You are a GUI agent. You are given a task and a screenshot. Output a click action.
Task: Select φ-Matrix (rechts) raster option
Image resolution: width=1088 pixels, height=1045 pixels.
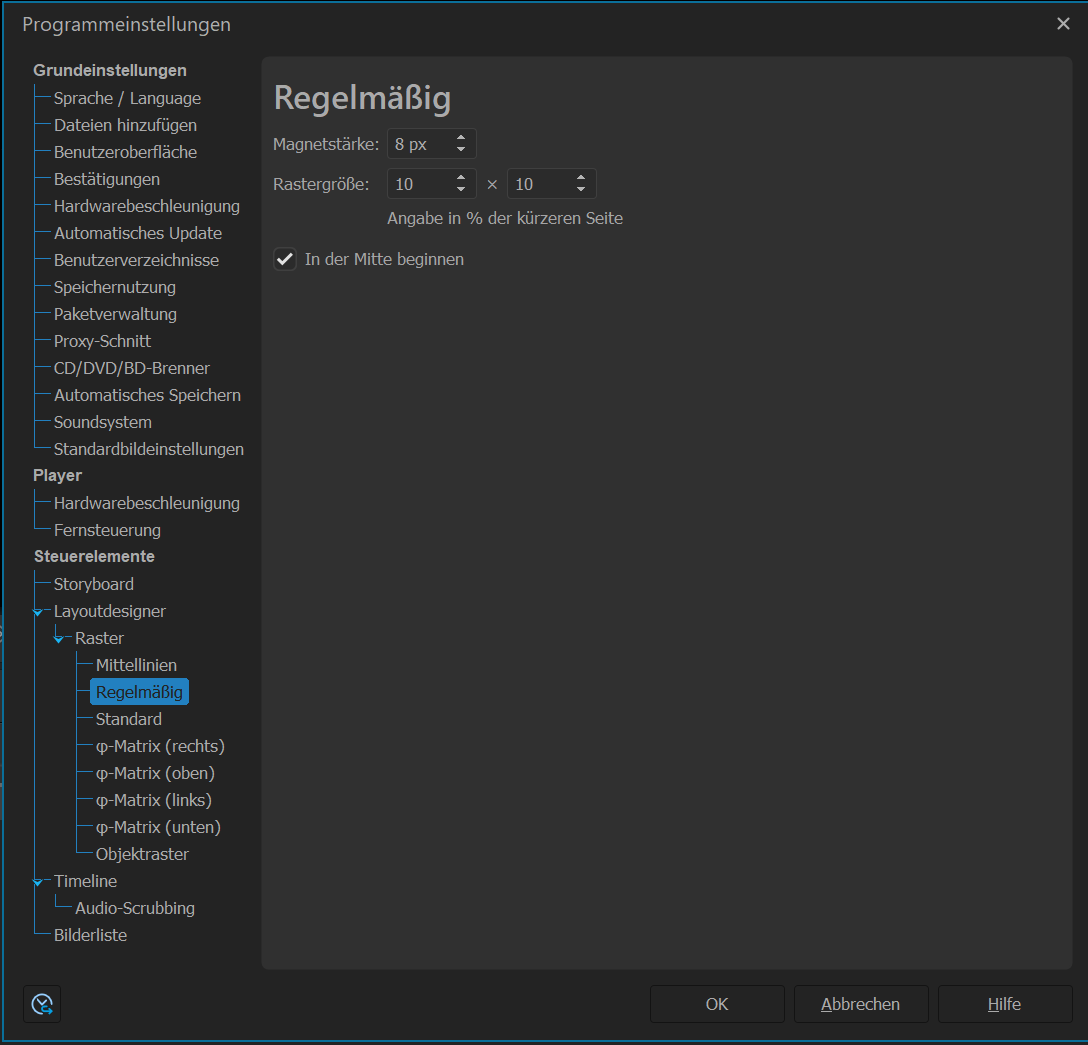(160, 746)
